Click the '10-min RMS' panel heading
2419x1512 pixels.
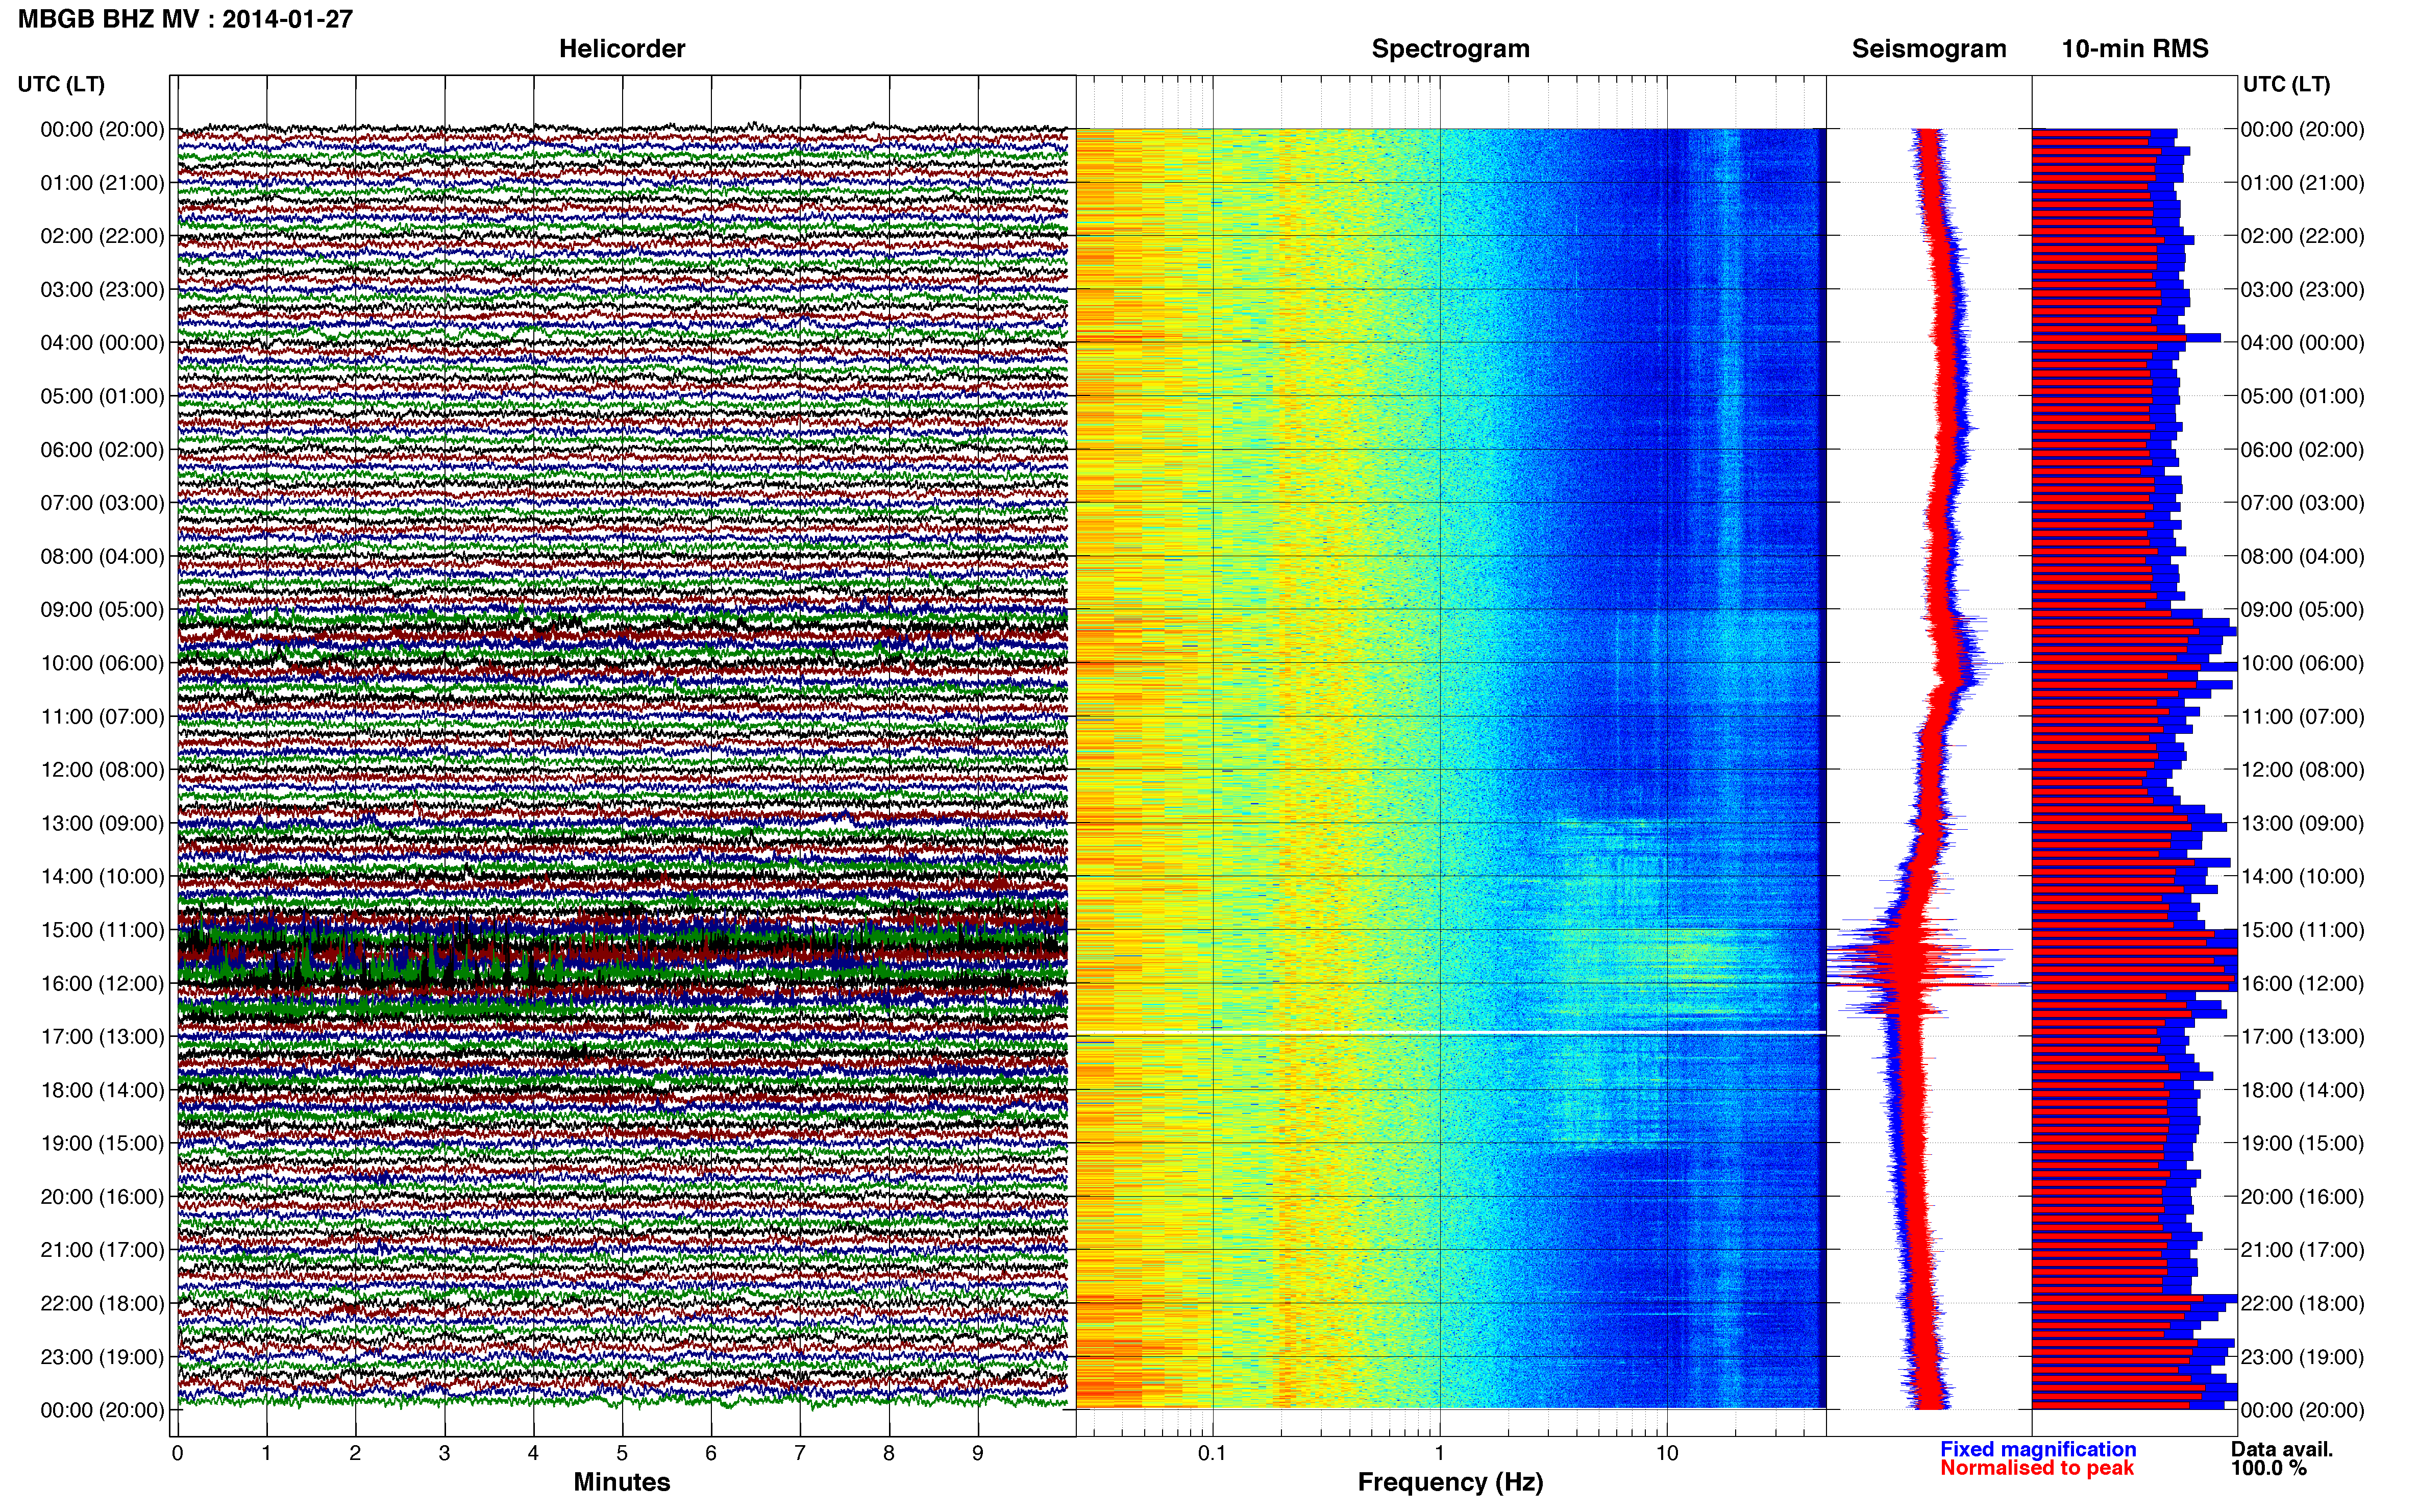click(x=2135, y=49)
